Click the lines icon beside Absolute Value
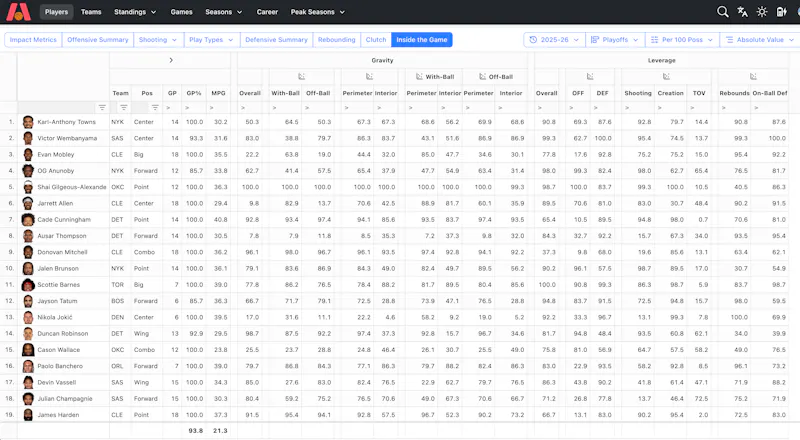The height and width of the screenshot is (440, 800). coord(730,40)
